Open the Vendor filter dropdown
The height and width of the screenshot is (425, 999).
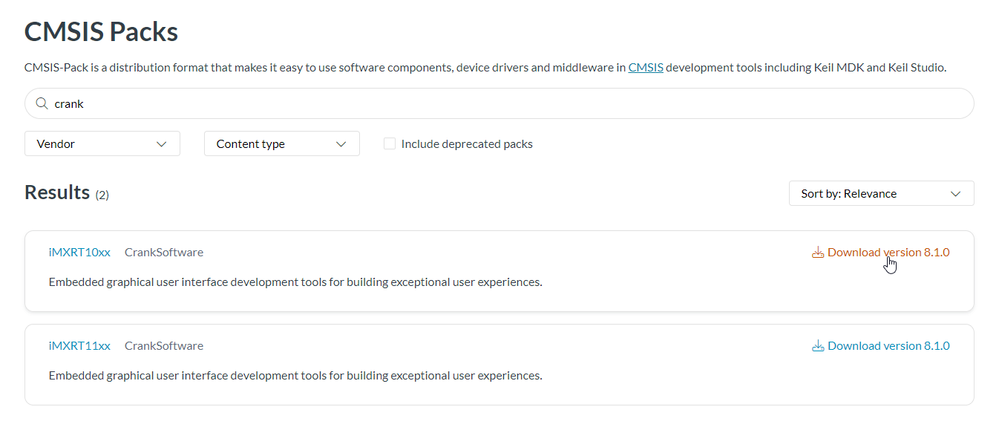coord(101,144)
